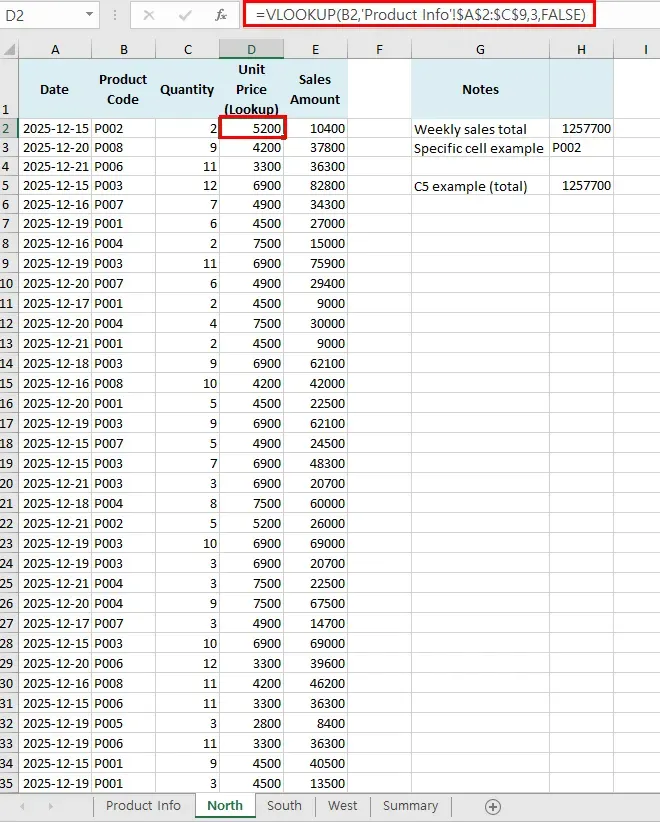Click into the VLOOKUP formula bar text
This screenshot has width=660, height=822.
tap(418, 14)
